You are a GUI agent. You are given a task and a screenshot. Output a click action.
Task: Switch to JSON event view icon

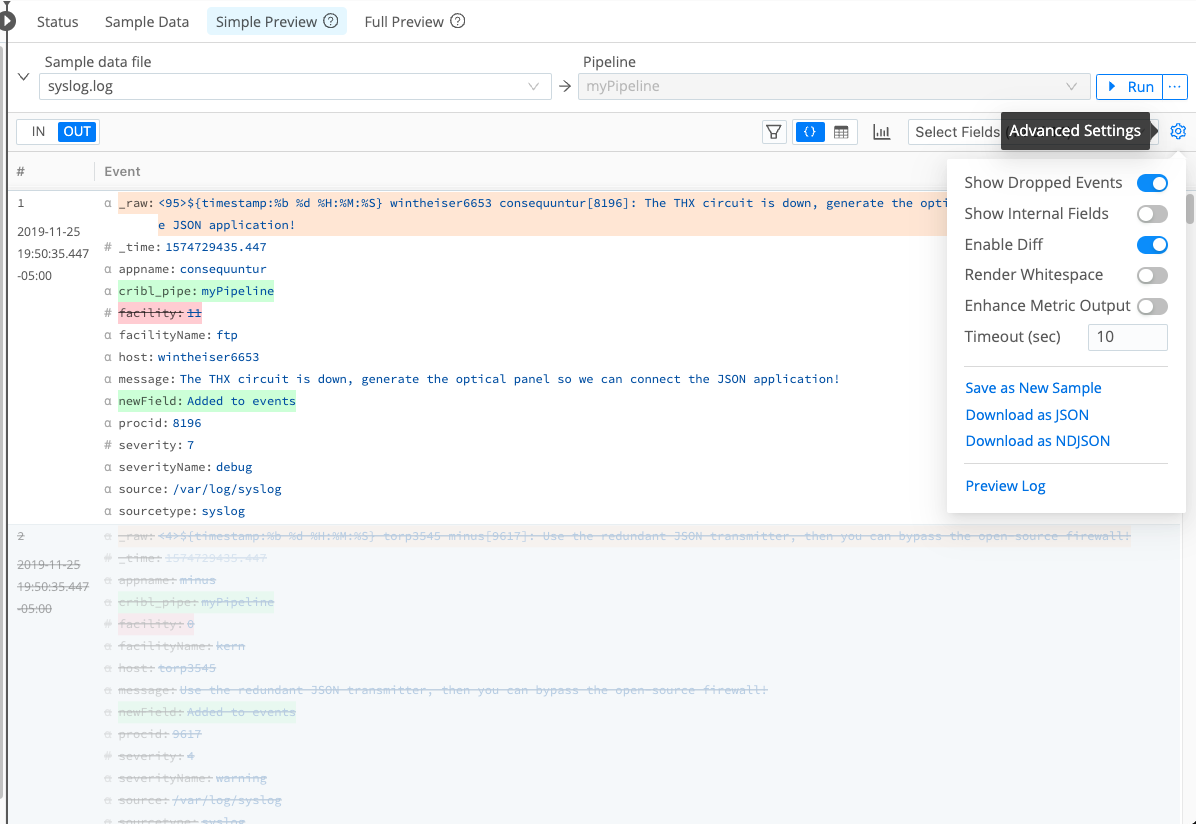(x=810, y=132)
